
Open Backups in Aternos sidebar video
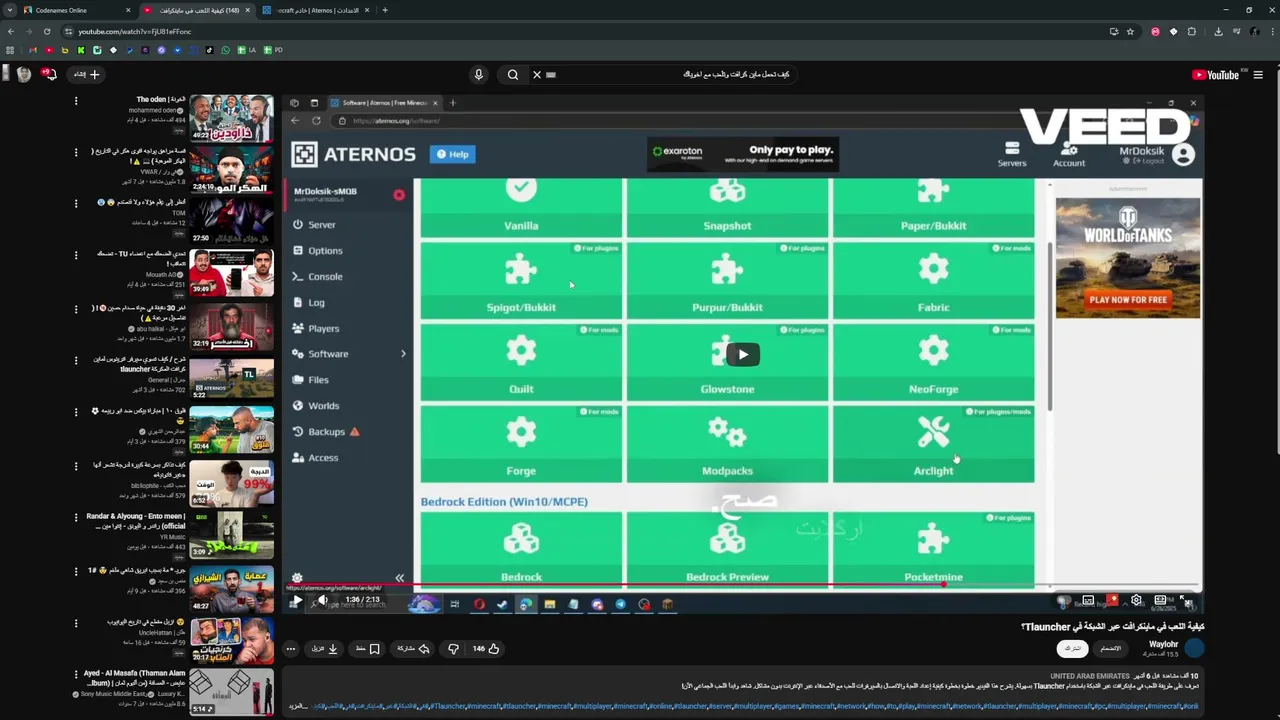pyautogui.click(x=327, y=432)
